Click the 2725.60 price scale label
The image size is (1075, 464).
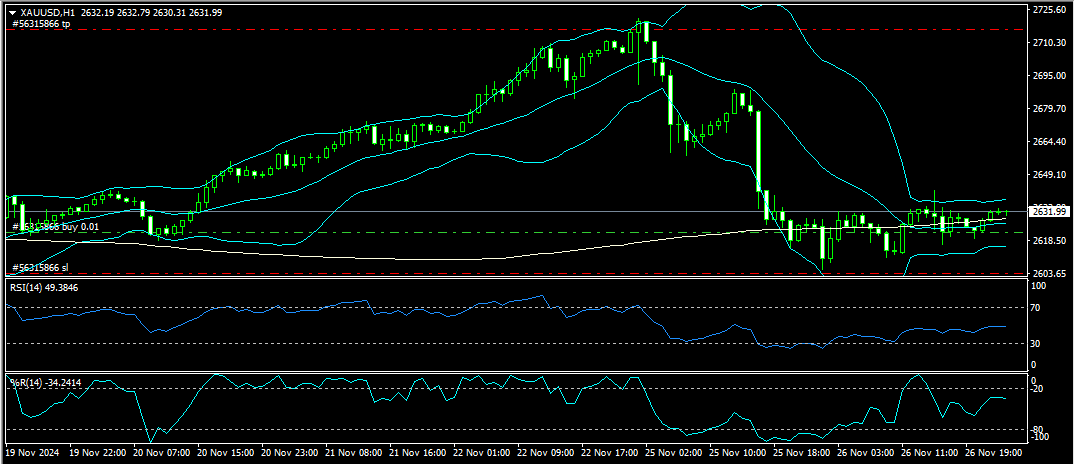[x=1048, y=10]
